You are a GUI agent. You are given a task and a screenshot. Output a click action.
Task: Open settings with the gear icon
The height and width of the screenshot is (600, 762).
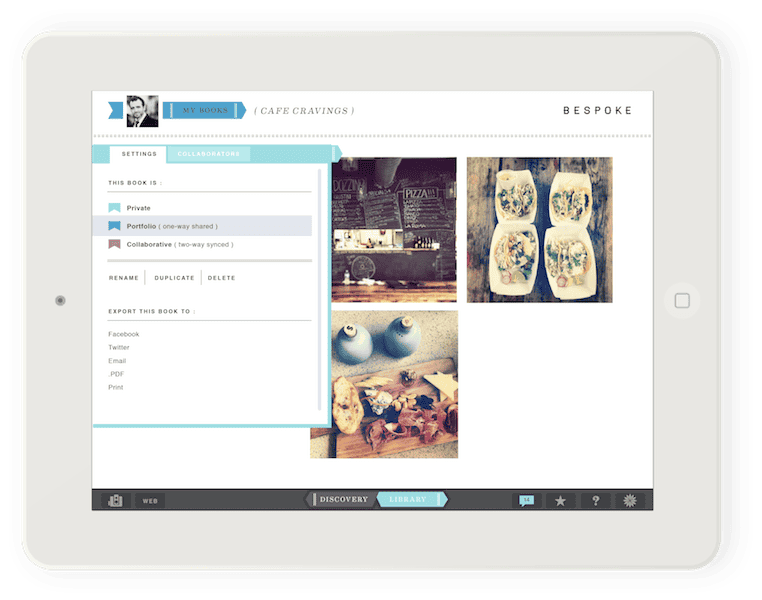pyautogui.click(x=630, y=500)
